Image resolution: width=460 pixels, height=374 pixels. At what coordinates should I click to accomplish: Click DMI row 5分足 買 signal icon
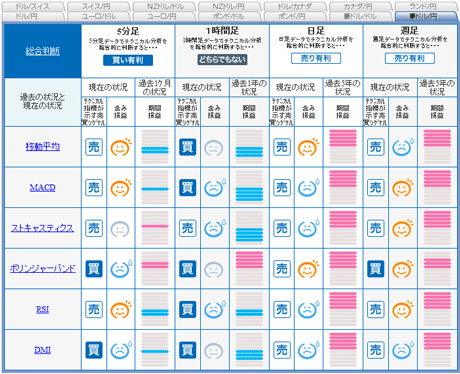pos(94,350)
